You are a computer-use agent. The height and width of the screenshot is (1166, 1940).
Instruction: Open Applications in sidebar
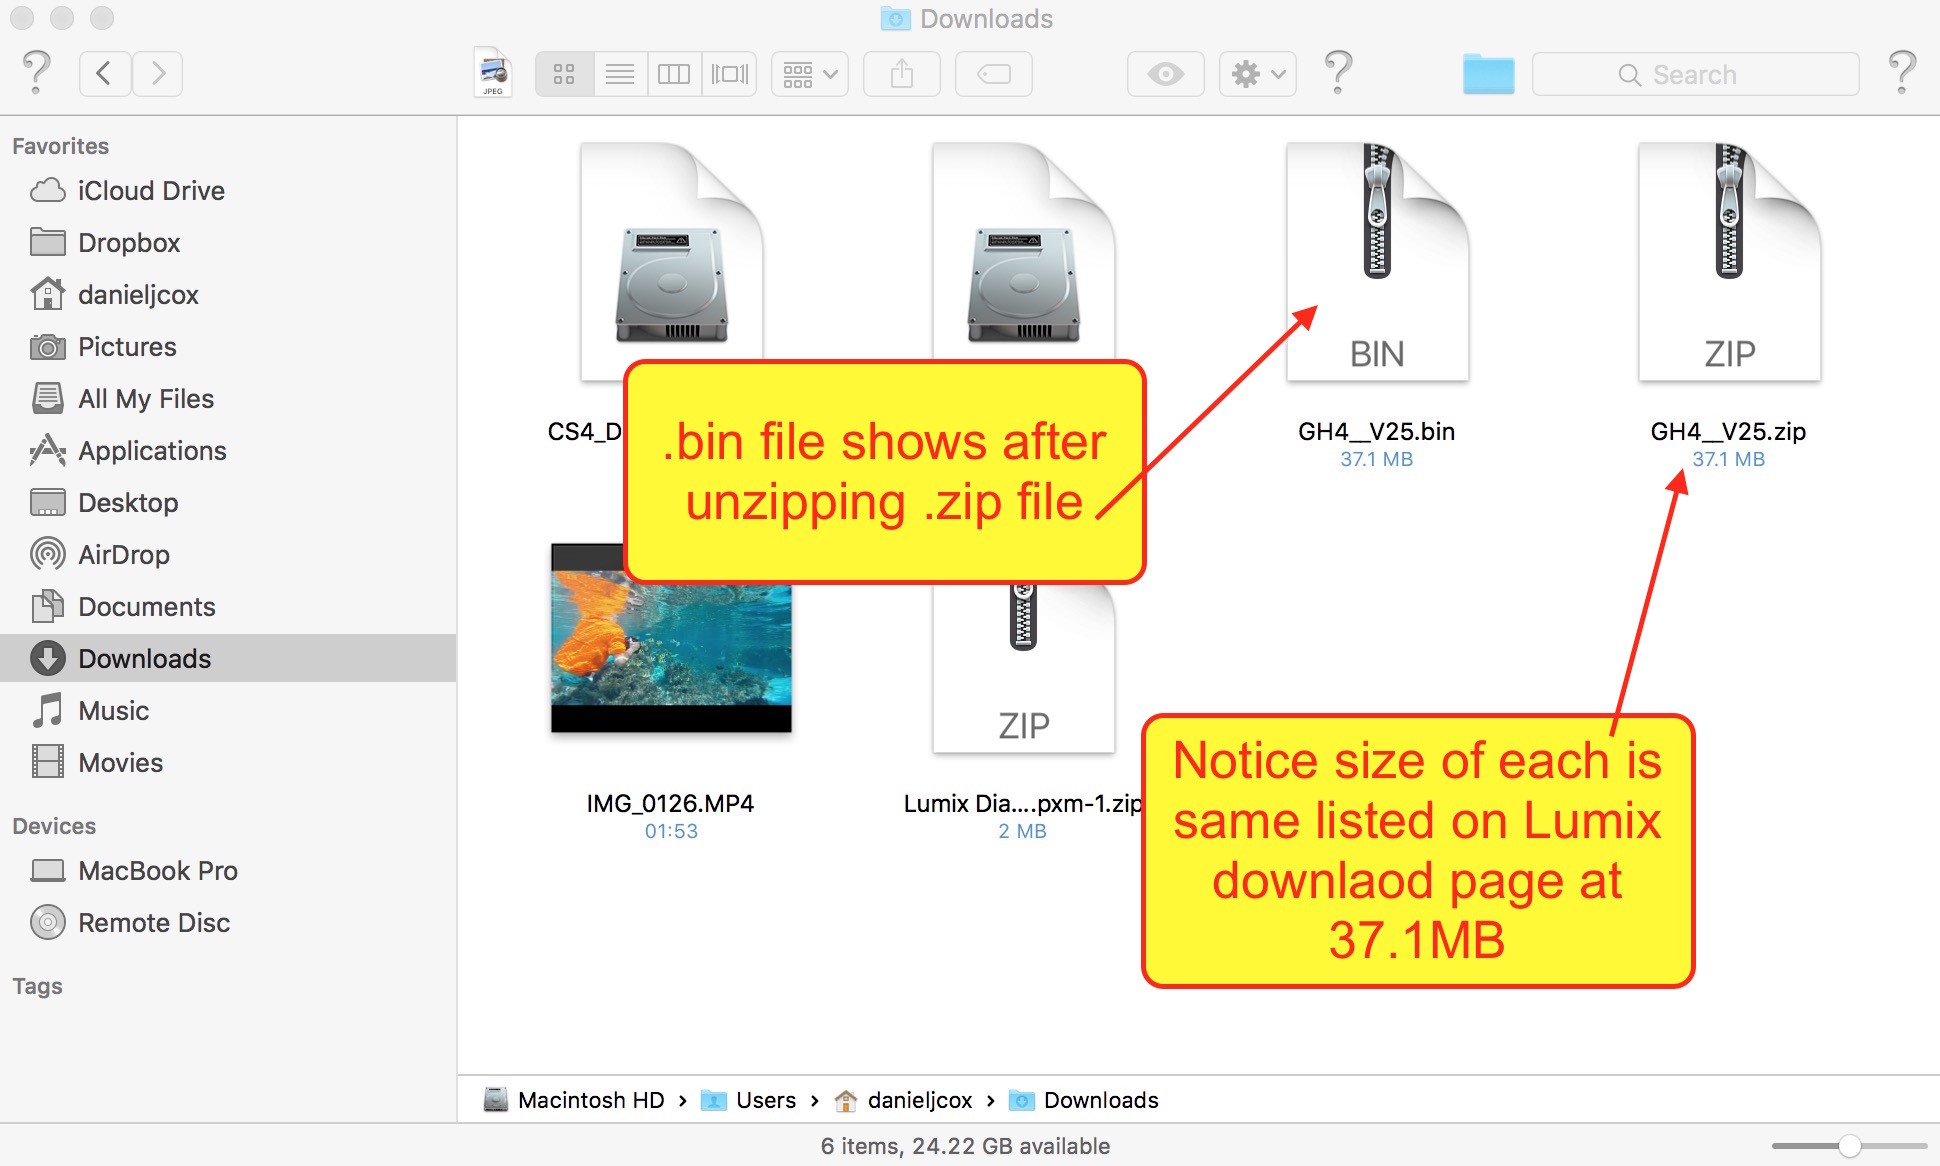[x=228, y=450]
